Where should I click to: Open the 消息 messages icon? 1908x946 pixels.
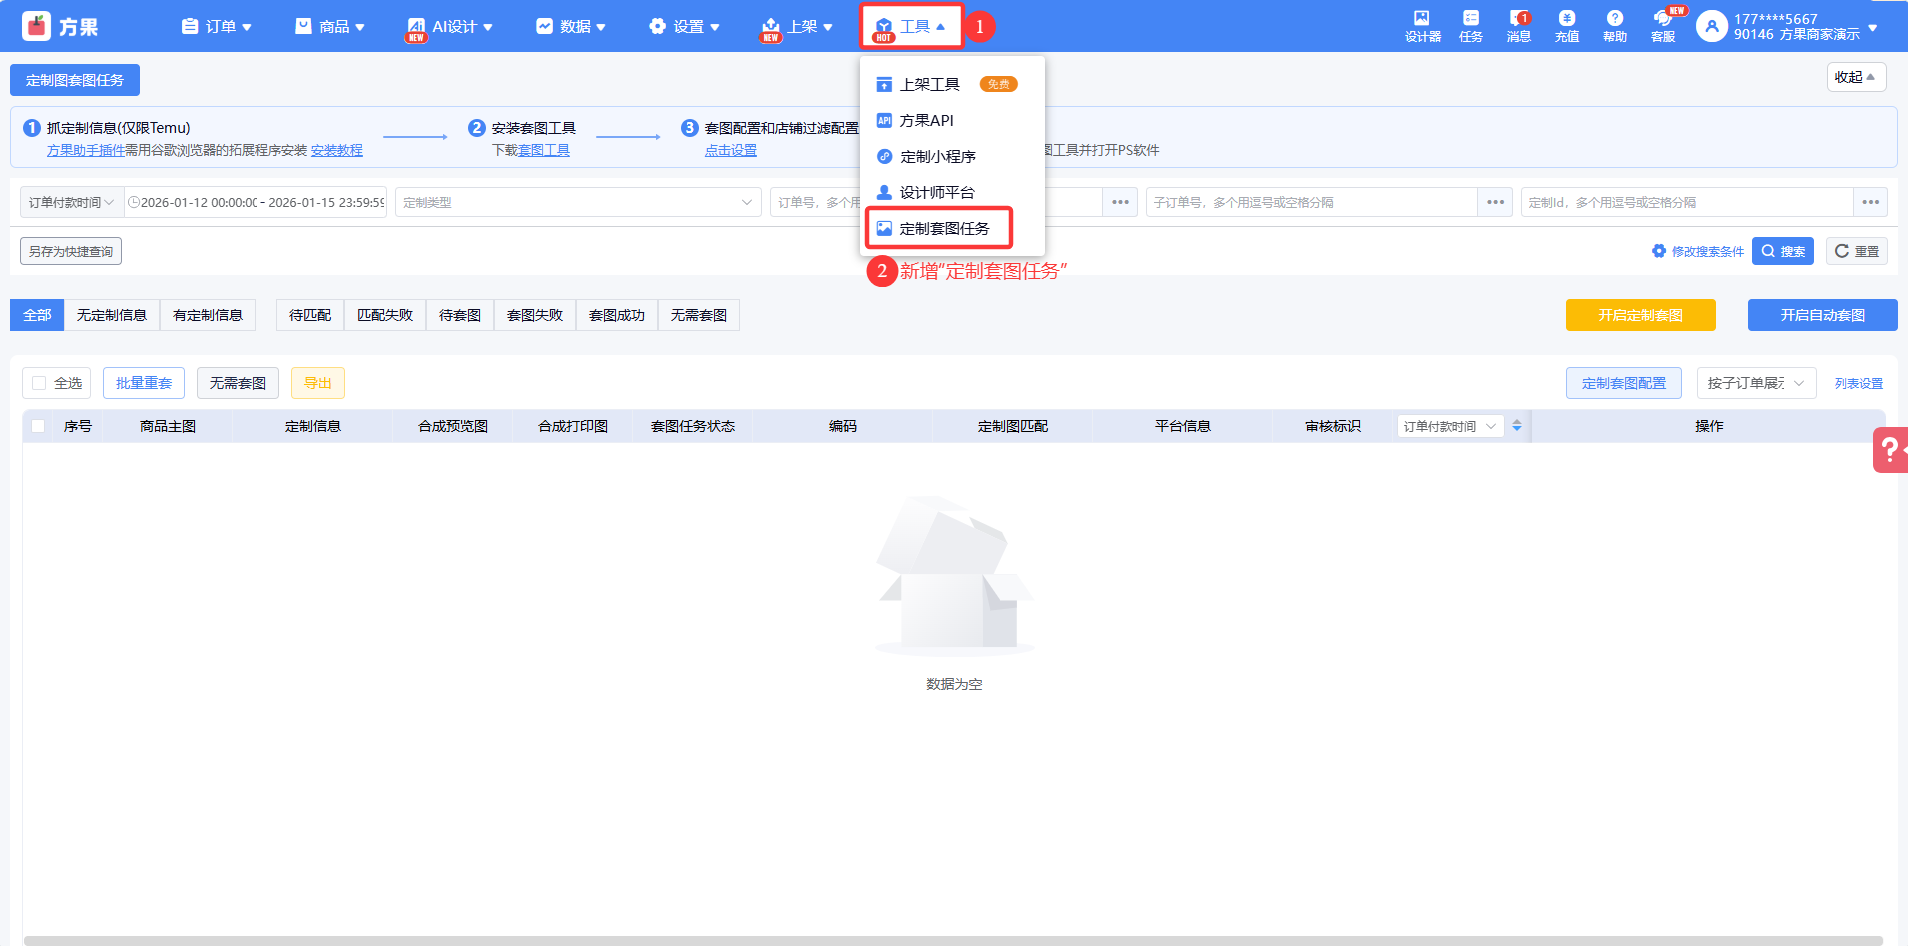pos(1518,26)
